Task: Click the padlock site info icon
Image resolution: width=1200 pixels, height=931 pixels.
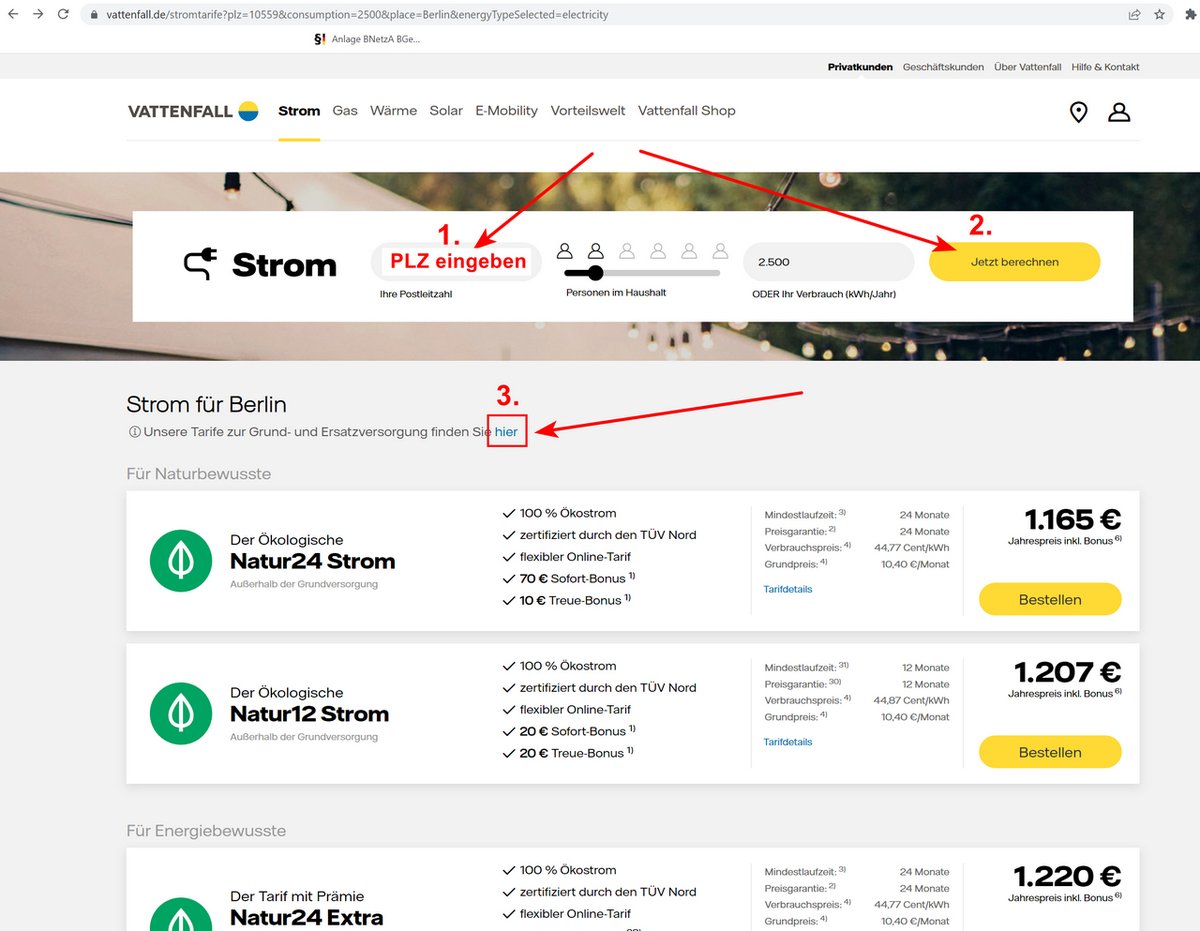Action: (94, 15)
